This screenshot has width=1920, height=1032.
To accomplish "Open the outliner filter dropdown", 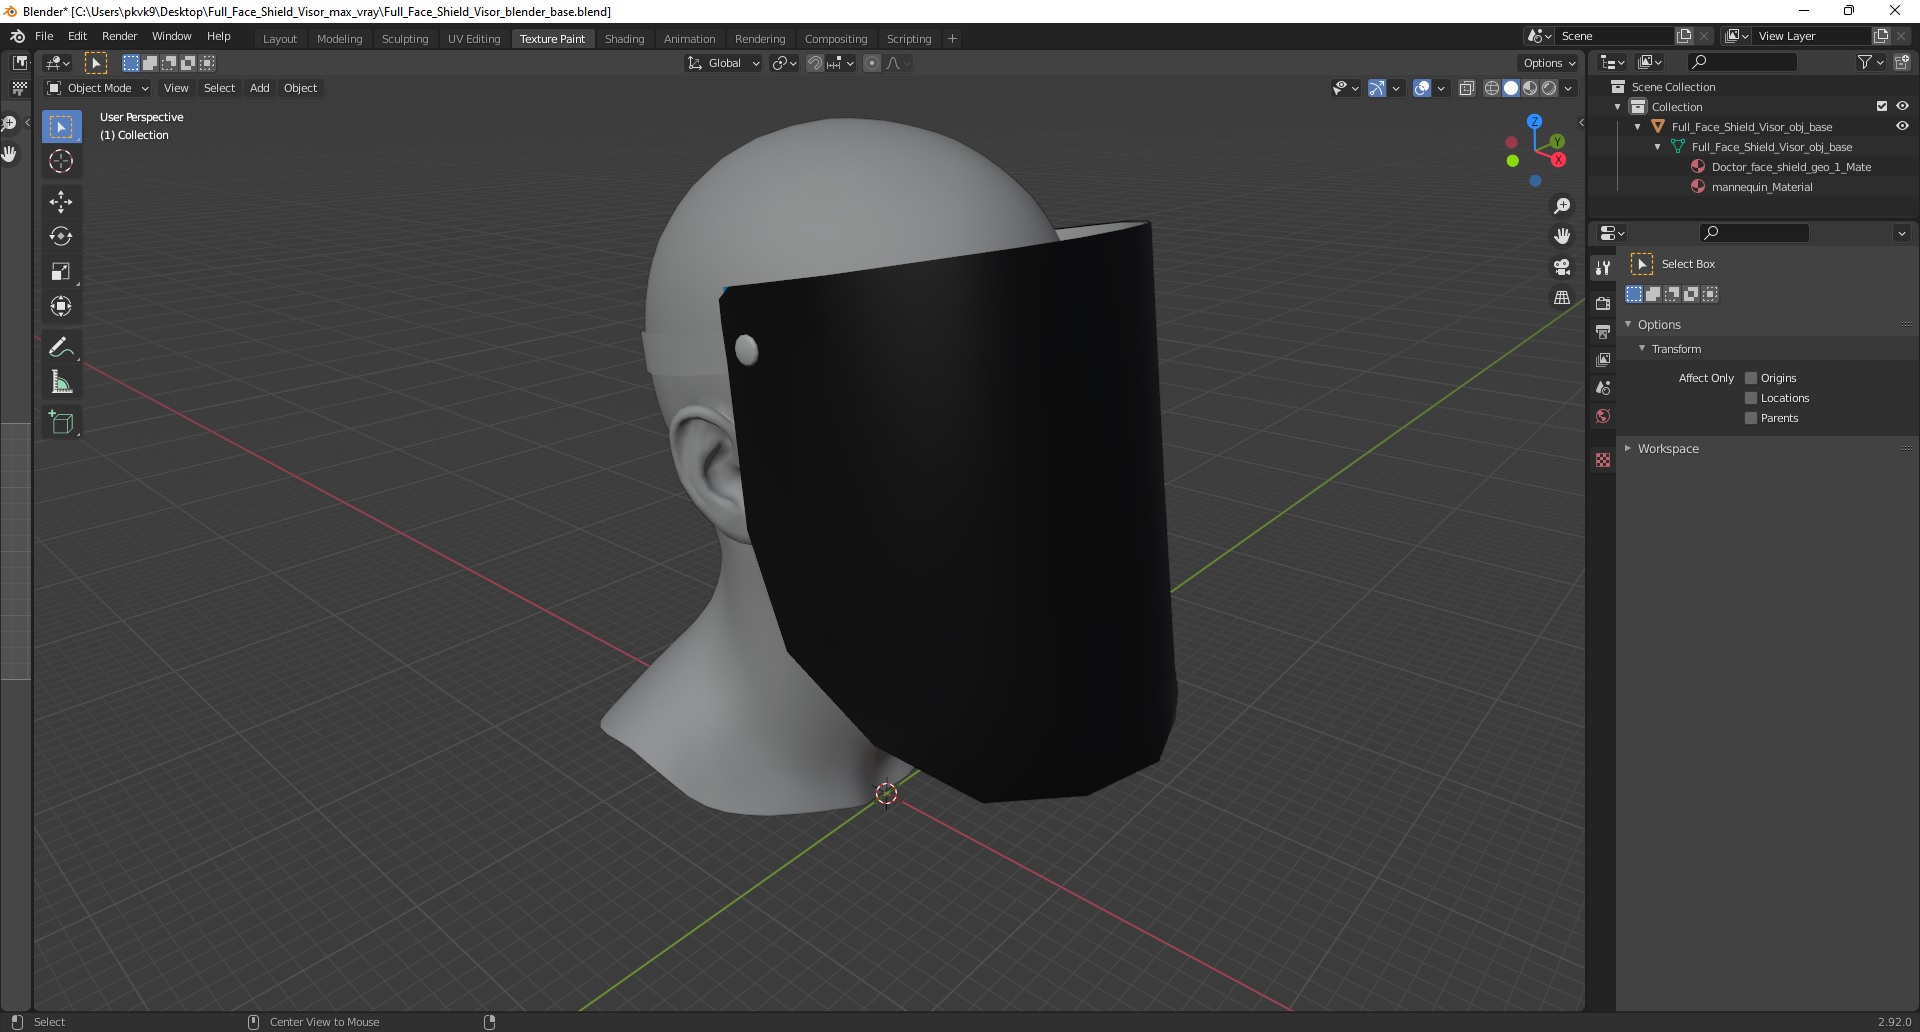I will tap(1870, 62).
